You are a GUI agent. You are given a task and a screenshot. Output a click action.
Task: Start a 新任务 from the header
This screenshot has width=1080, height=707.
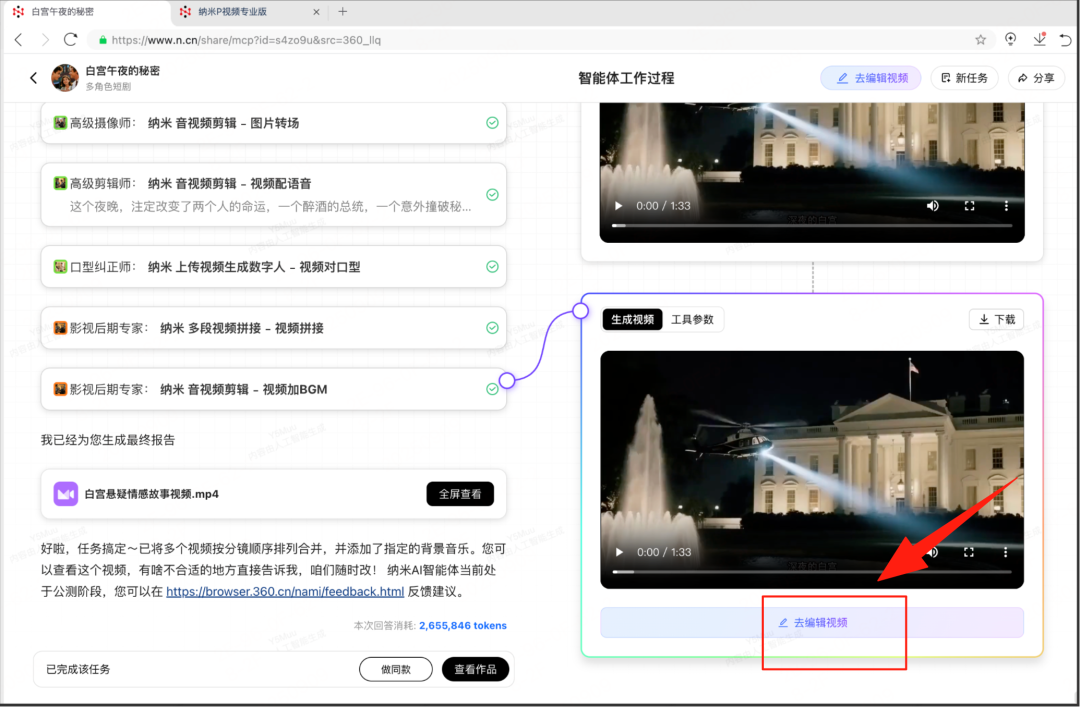[964, 78]
